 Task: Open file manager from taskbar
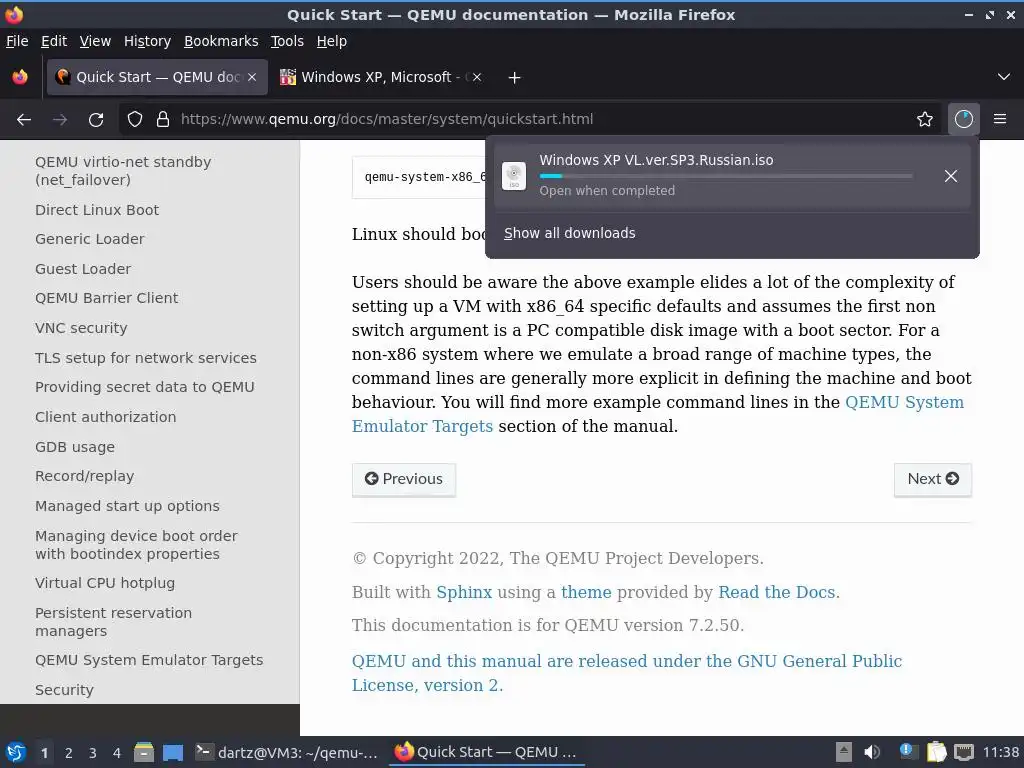click(x=144, y=752)
